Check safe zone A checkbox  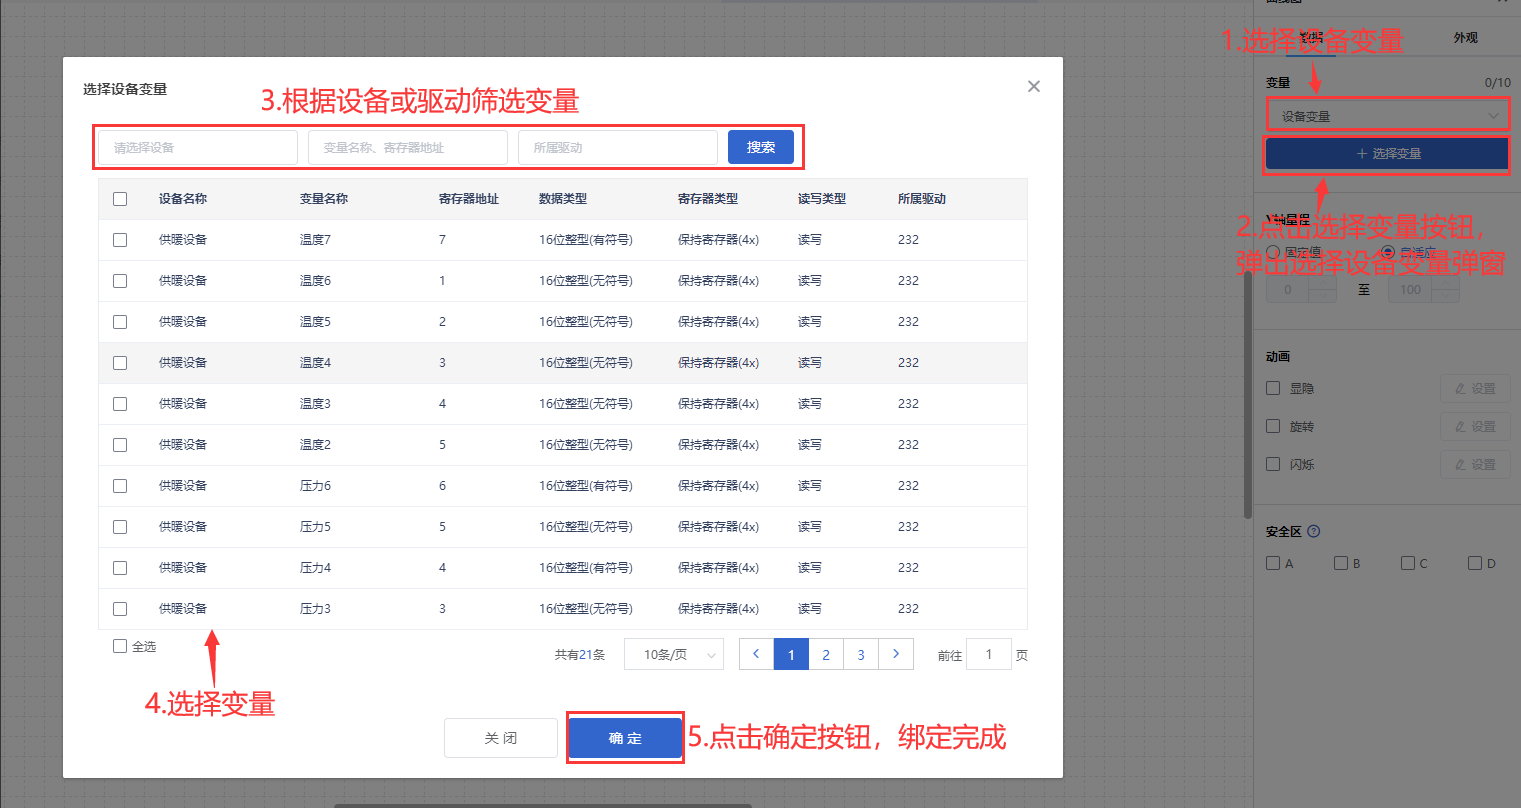tap(1273, 563)
